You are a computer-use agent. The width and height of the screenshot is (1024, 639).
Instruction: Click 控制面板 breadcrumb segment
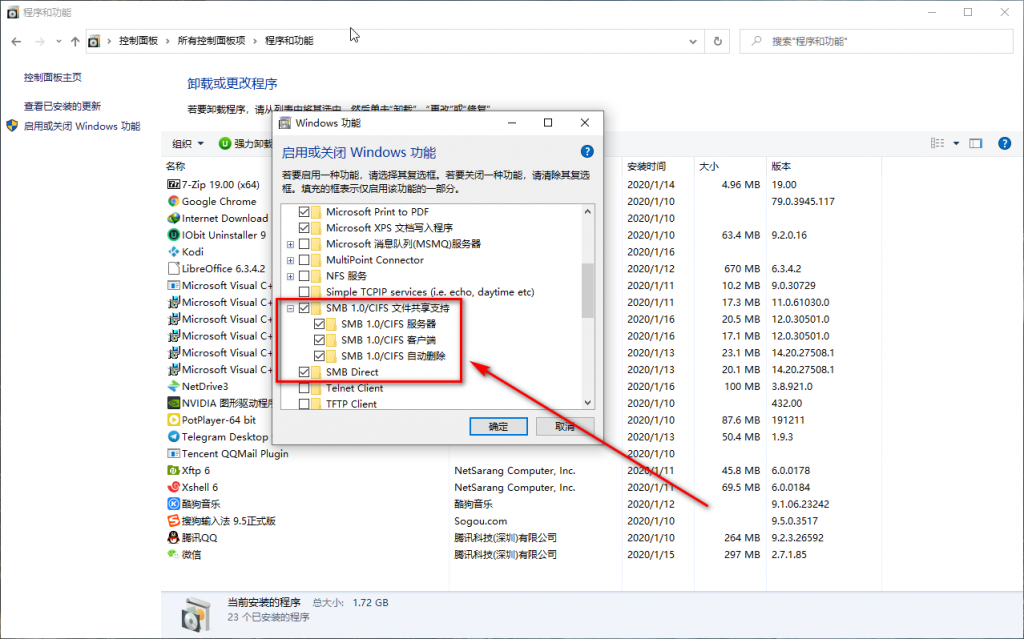click(138, 41)
